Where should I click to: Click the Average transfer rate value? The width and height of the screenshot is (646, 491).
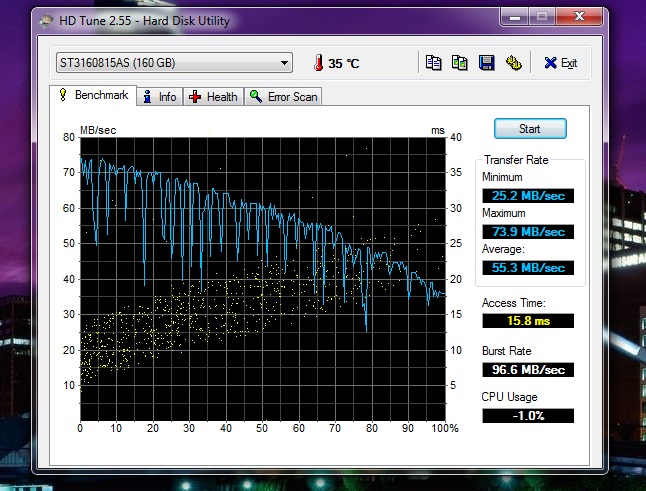528,268
